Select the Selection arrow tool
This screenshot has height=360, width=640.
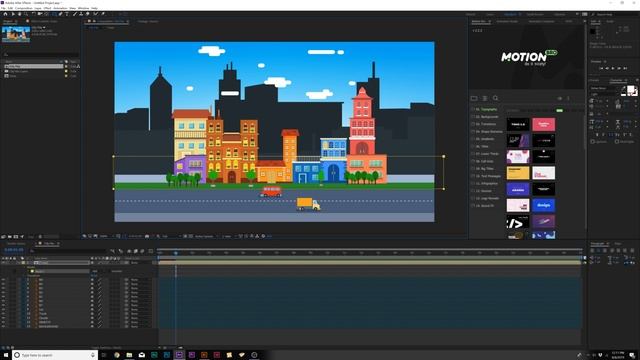(13, 13)
